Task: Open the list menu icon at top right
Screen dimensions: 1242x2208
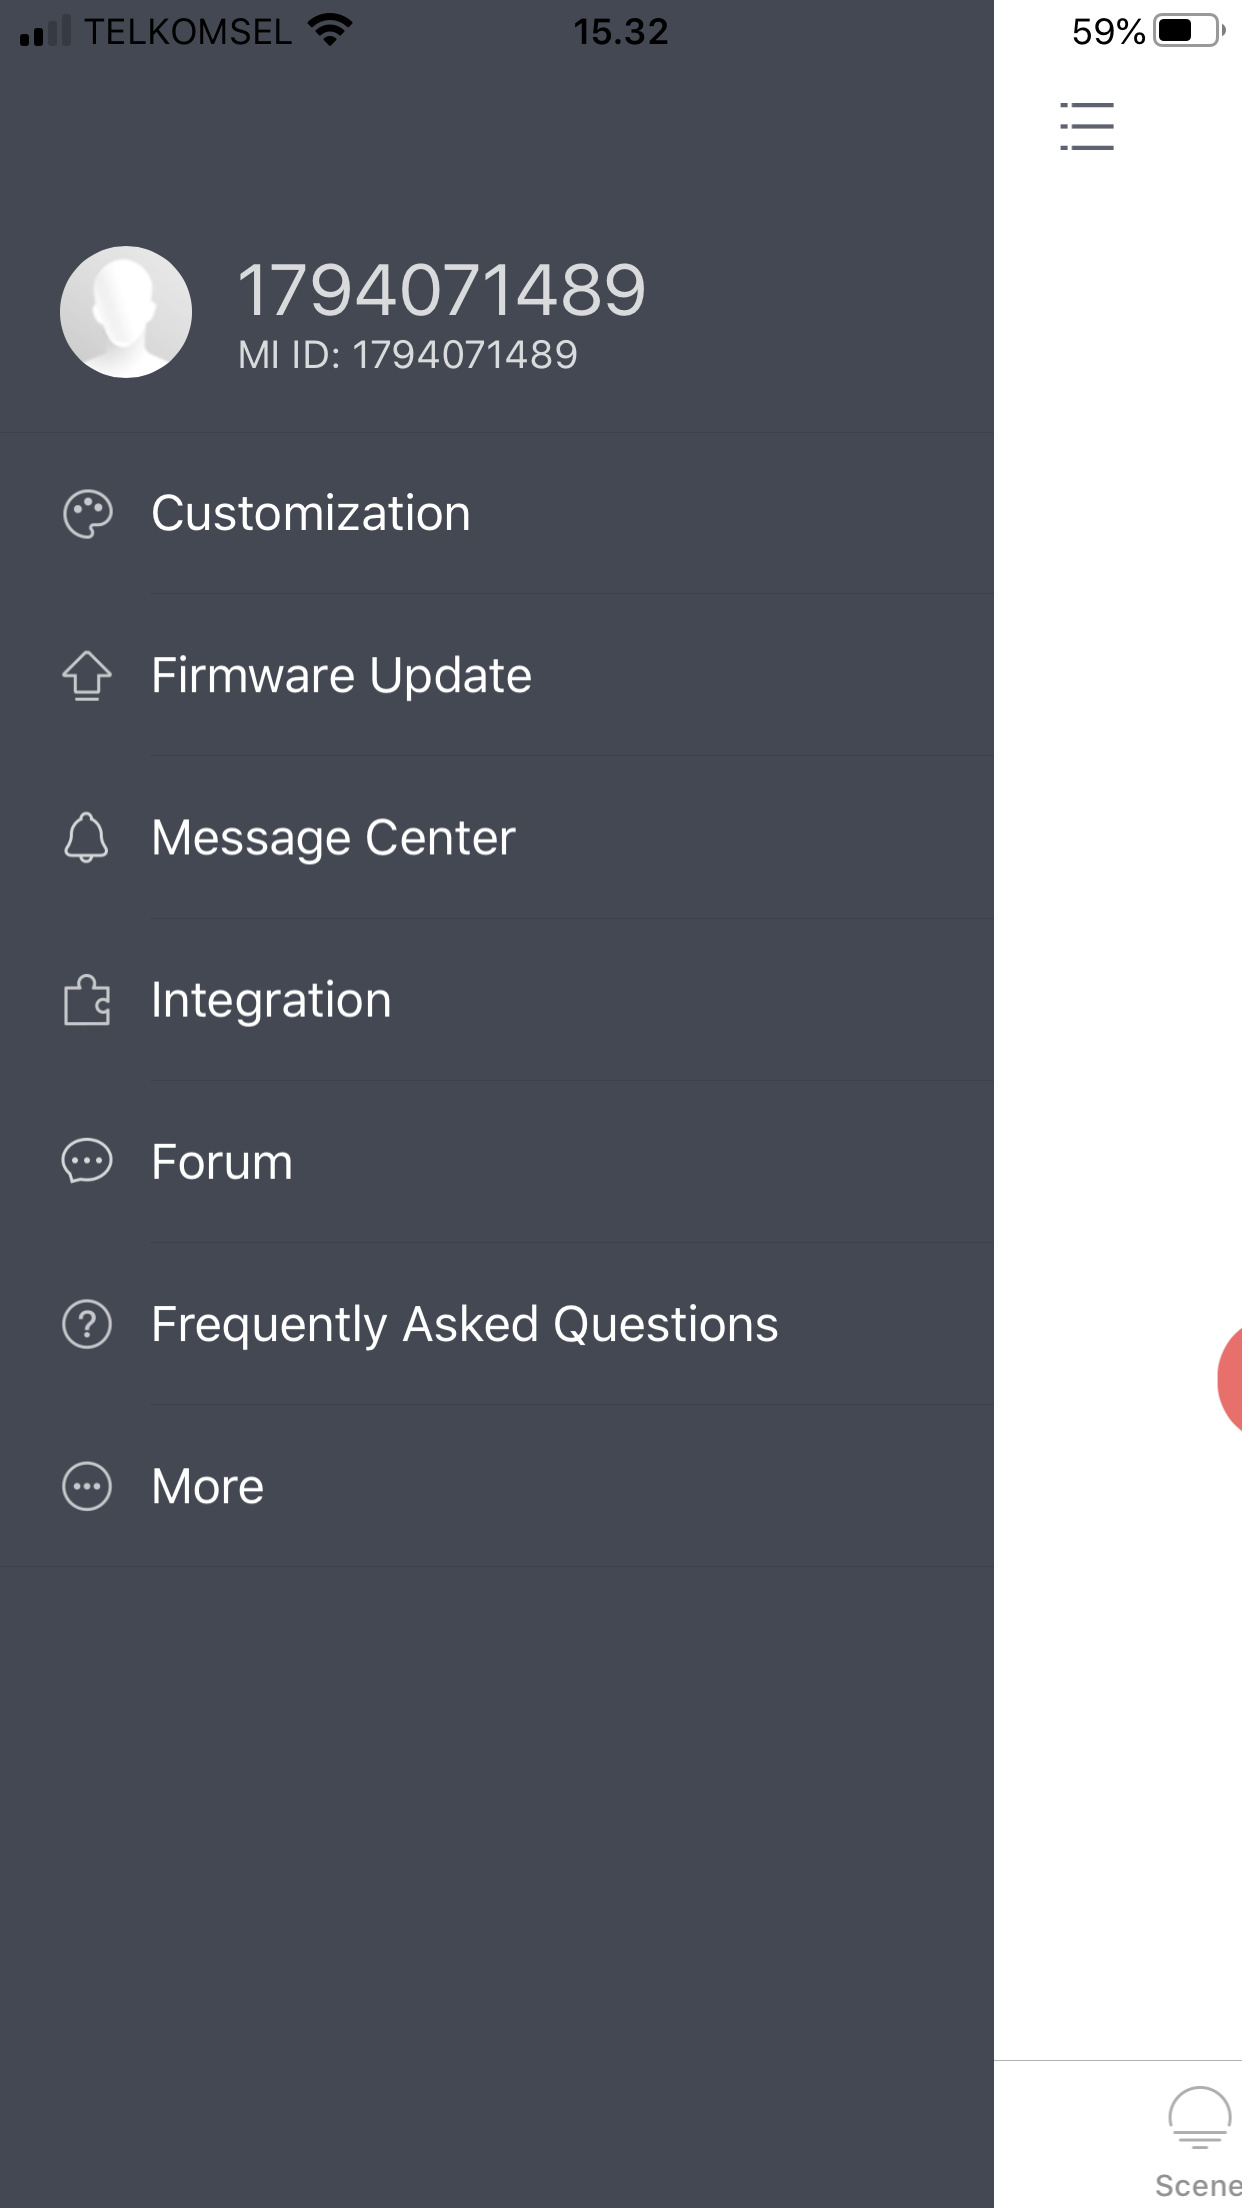Action: tap(1087, 126)
